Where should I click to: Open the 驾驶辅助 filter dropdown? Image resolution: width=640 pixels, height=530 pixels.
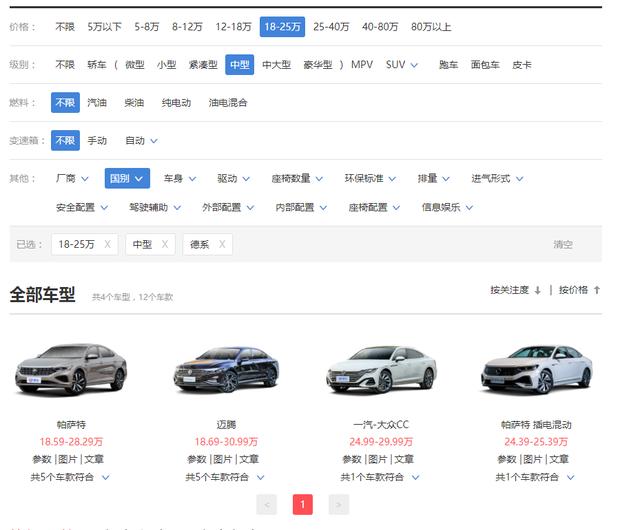(x=155, y=207)
